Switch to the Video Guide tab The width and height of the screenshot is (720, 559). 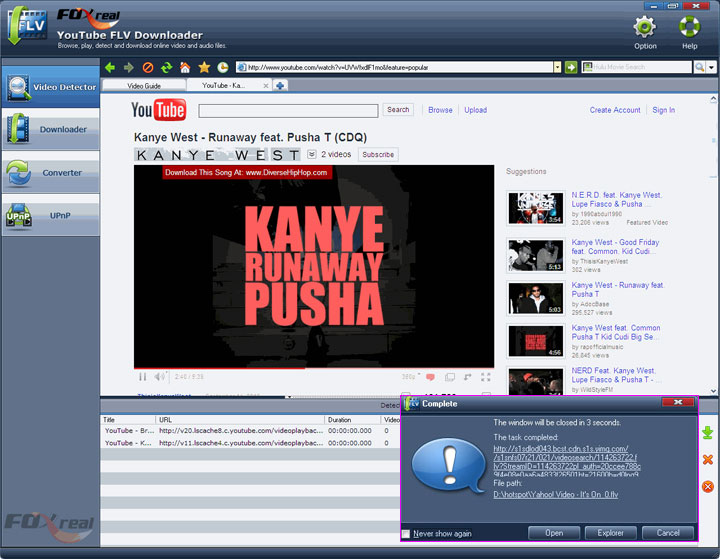tap(144, 86)
